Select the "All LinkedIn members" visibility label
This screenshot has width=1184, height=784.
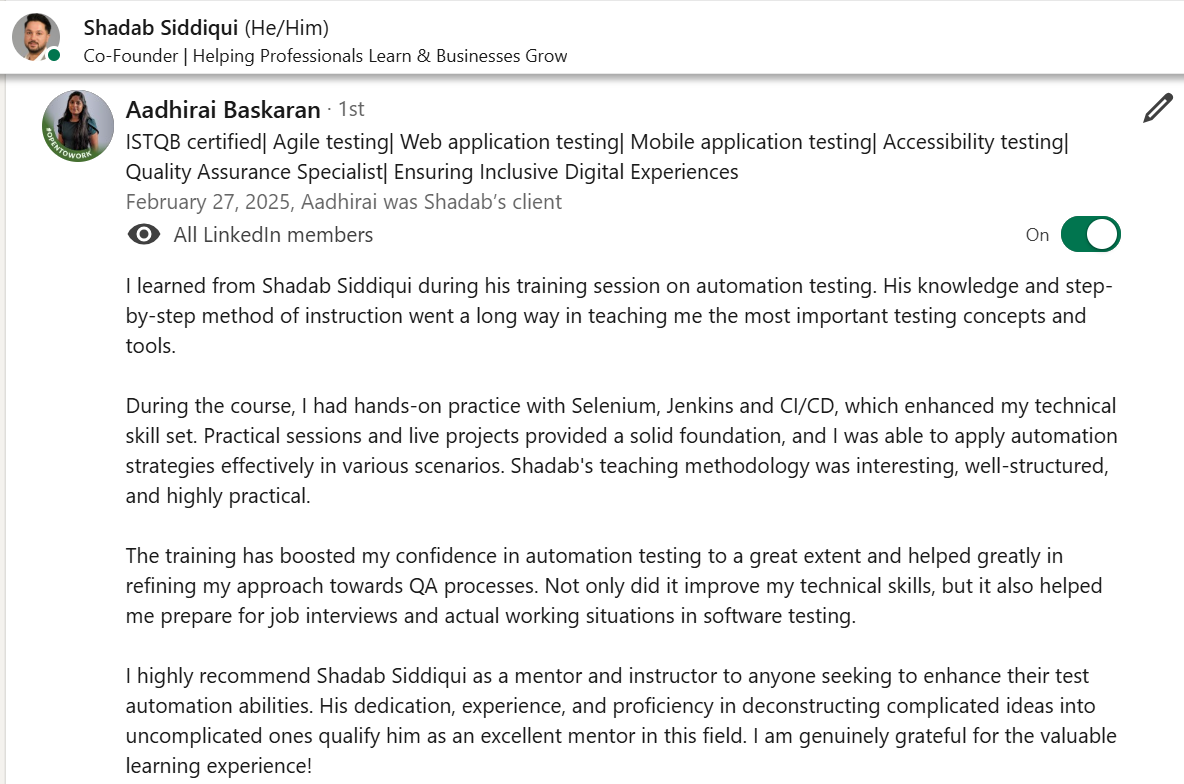pos(273,235)
